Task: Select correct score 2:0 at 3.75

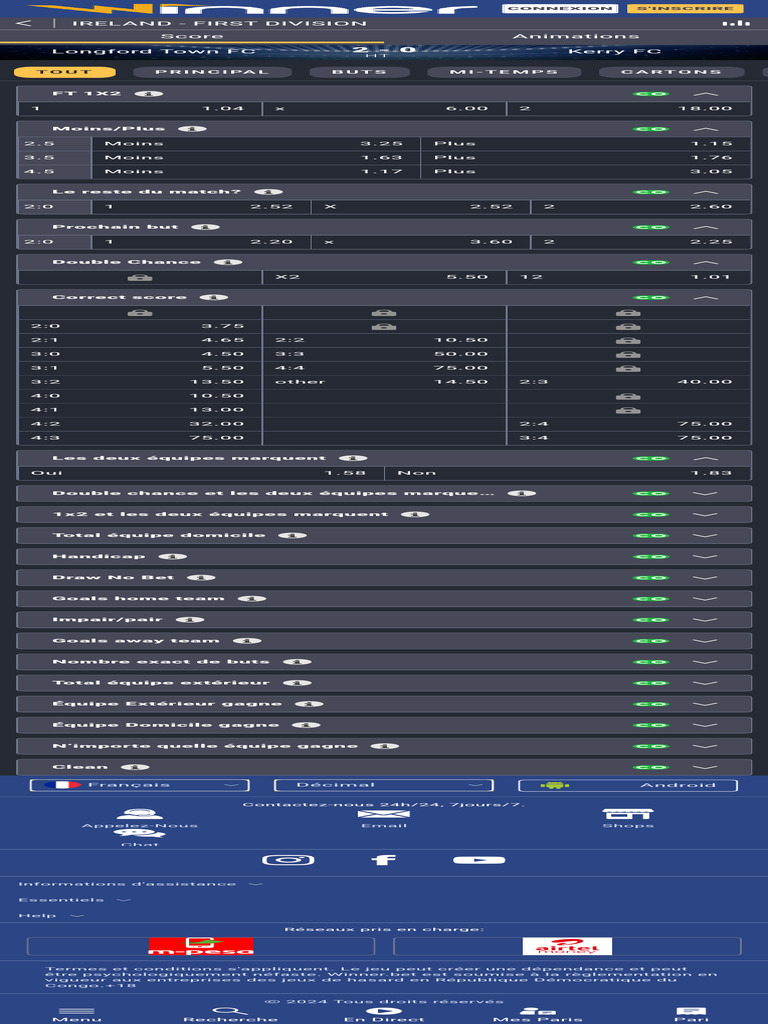Action: pos(140,326)
